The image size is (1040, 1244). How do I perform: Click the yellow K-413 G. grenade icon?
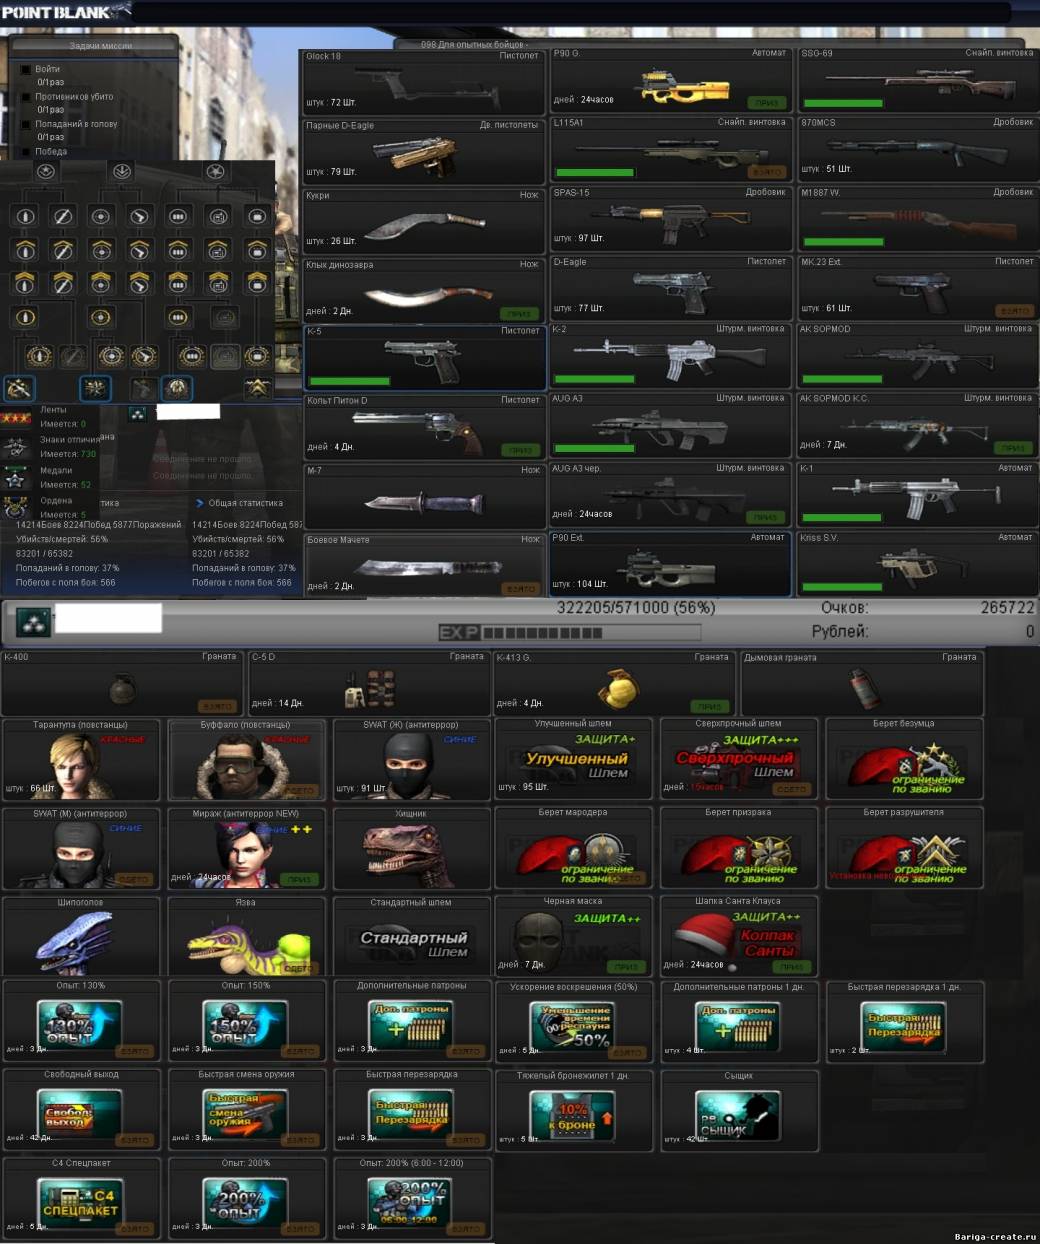click(x=619, y=688)
